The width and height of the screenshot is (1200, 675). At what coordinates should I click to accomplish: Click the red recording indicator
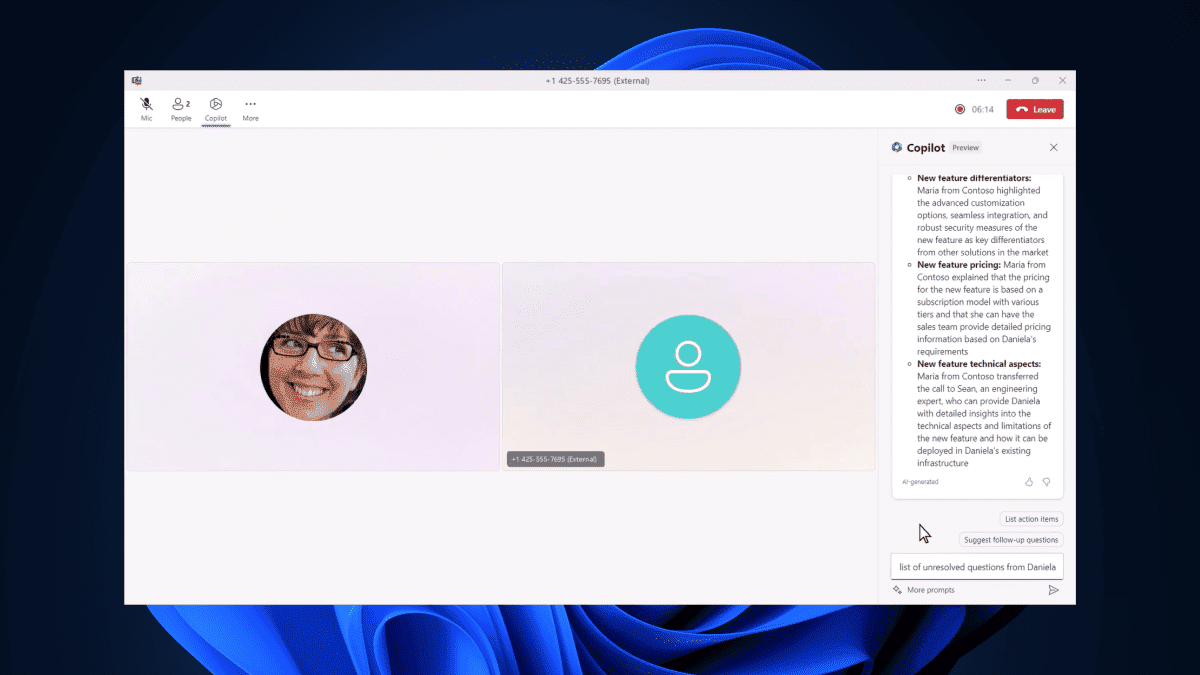coord(960,109)
